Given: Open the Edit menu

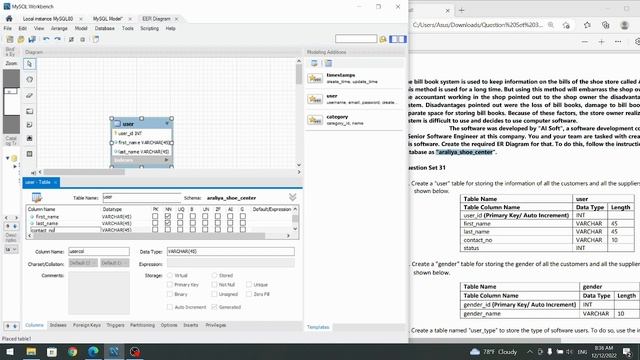Looking at the screenshot, I should click(22, 29).
